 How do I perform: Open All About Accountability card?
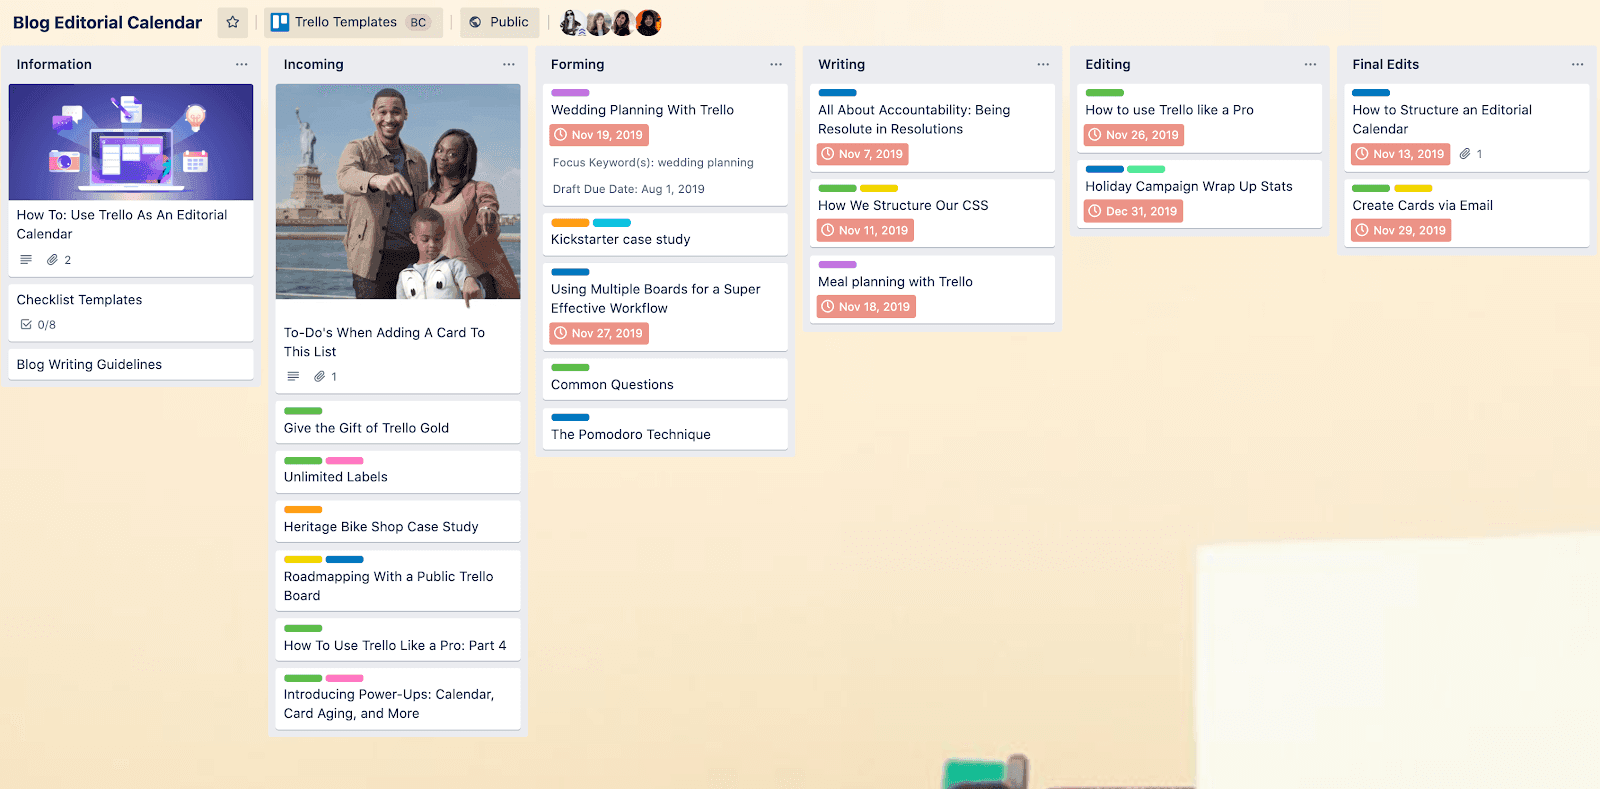(x=932, y=127)
